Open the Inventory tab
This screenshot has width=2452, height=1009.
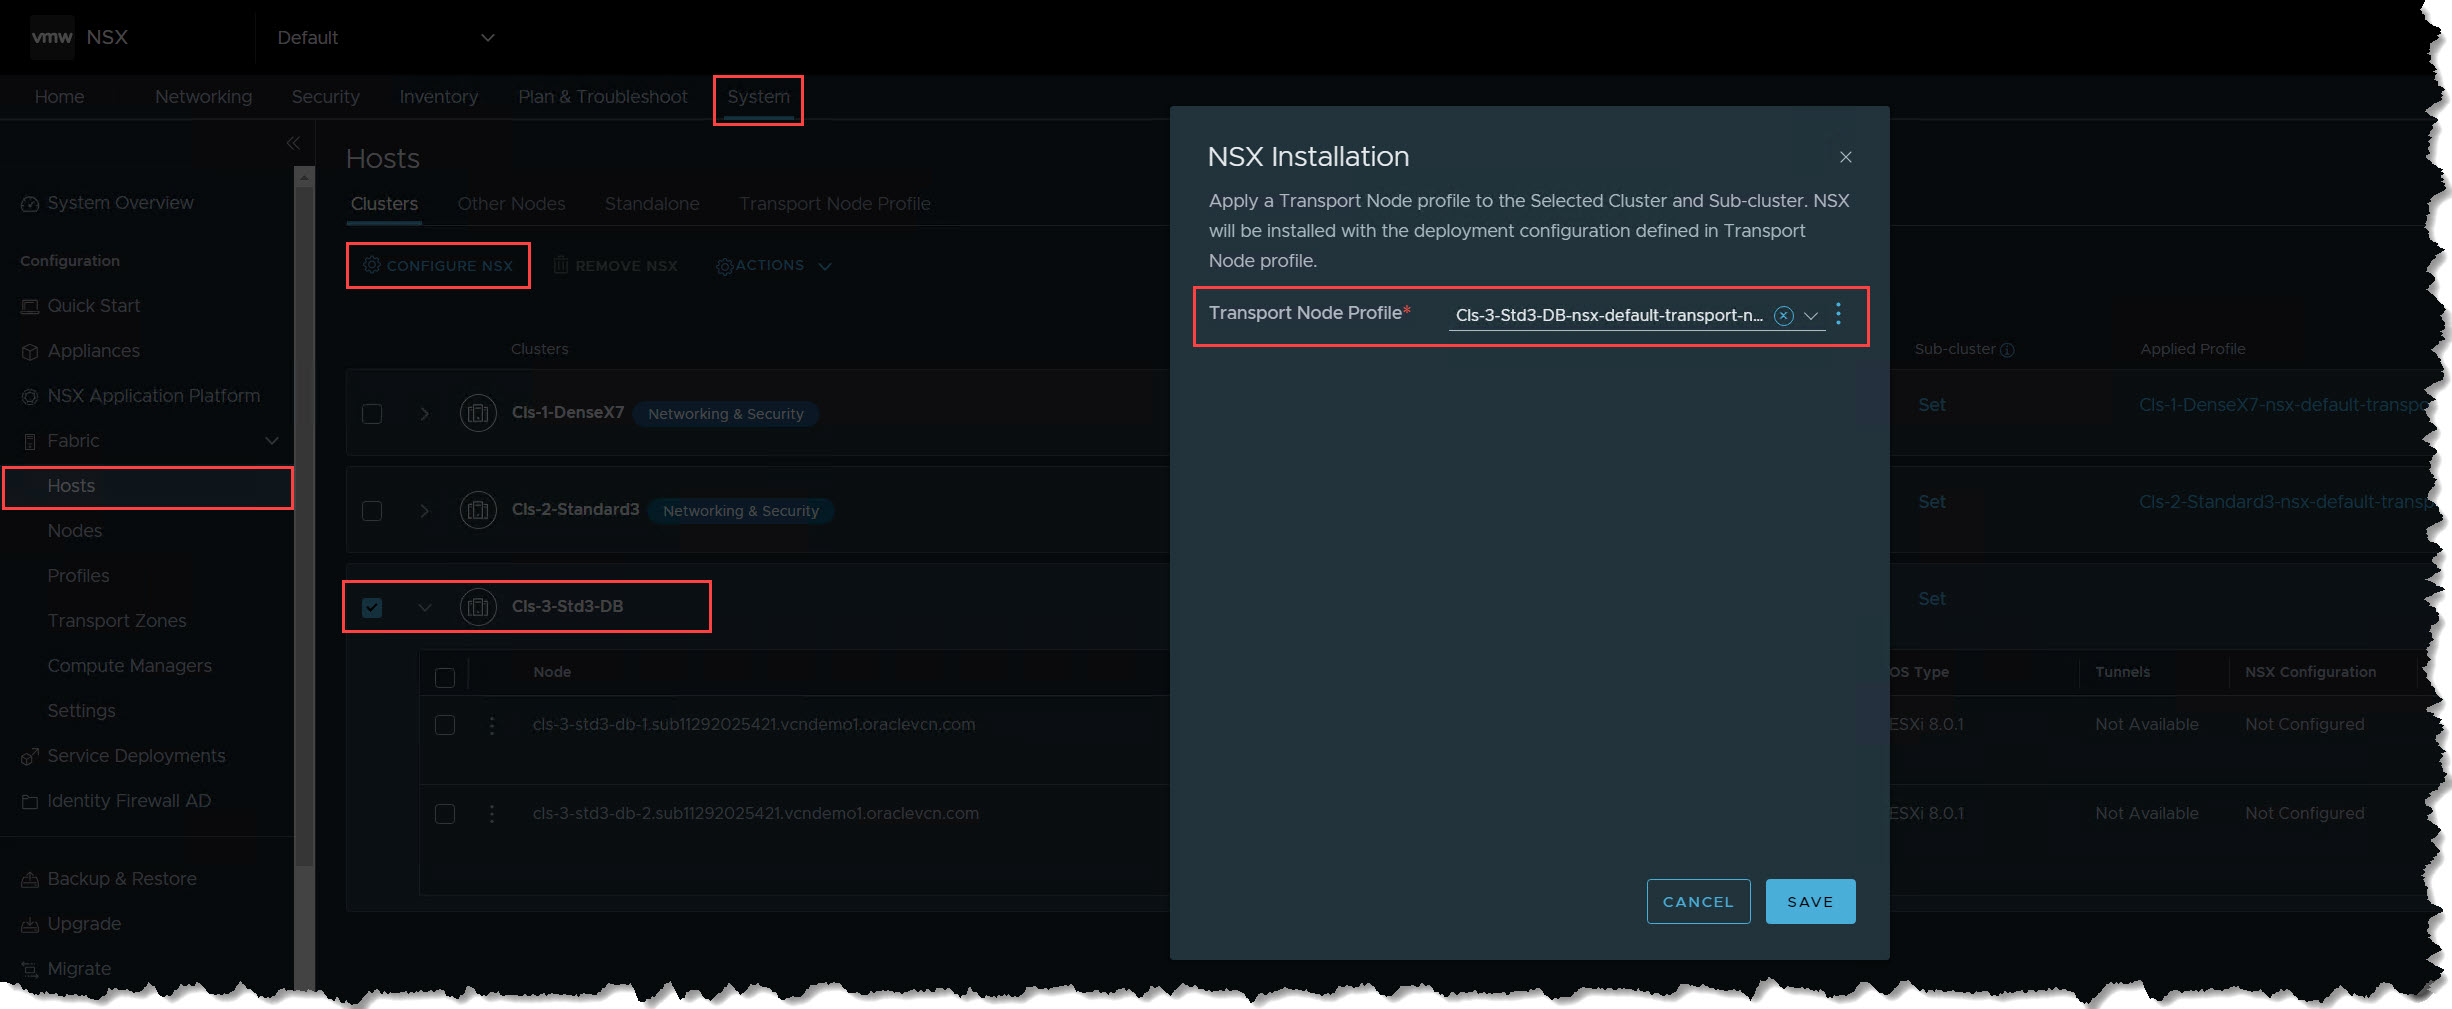438,97
